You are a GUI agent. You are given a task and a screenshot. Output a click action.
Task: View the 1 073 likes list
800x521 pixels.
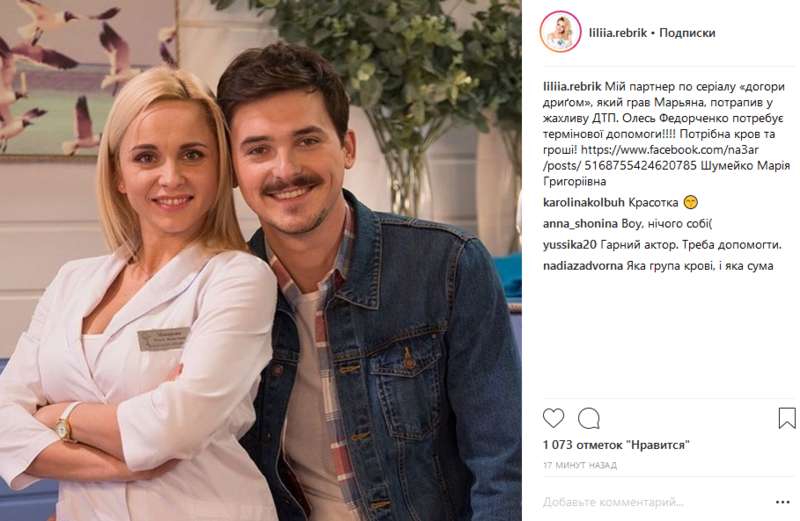coord(616,445)
